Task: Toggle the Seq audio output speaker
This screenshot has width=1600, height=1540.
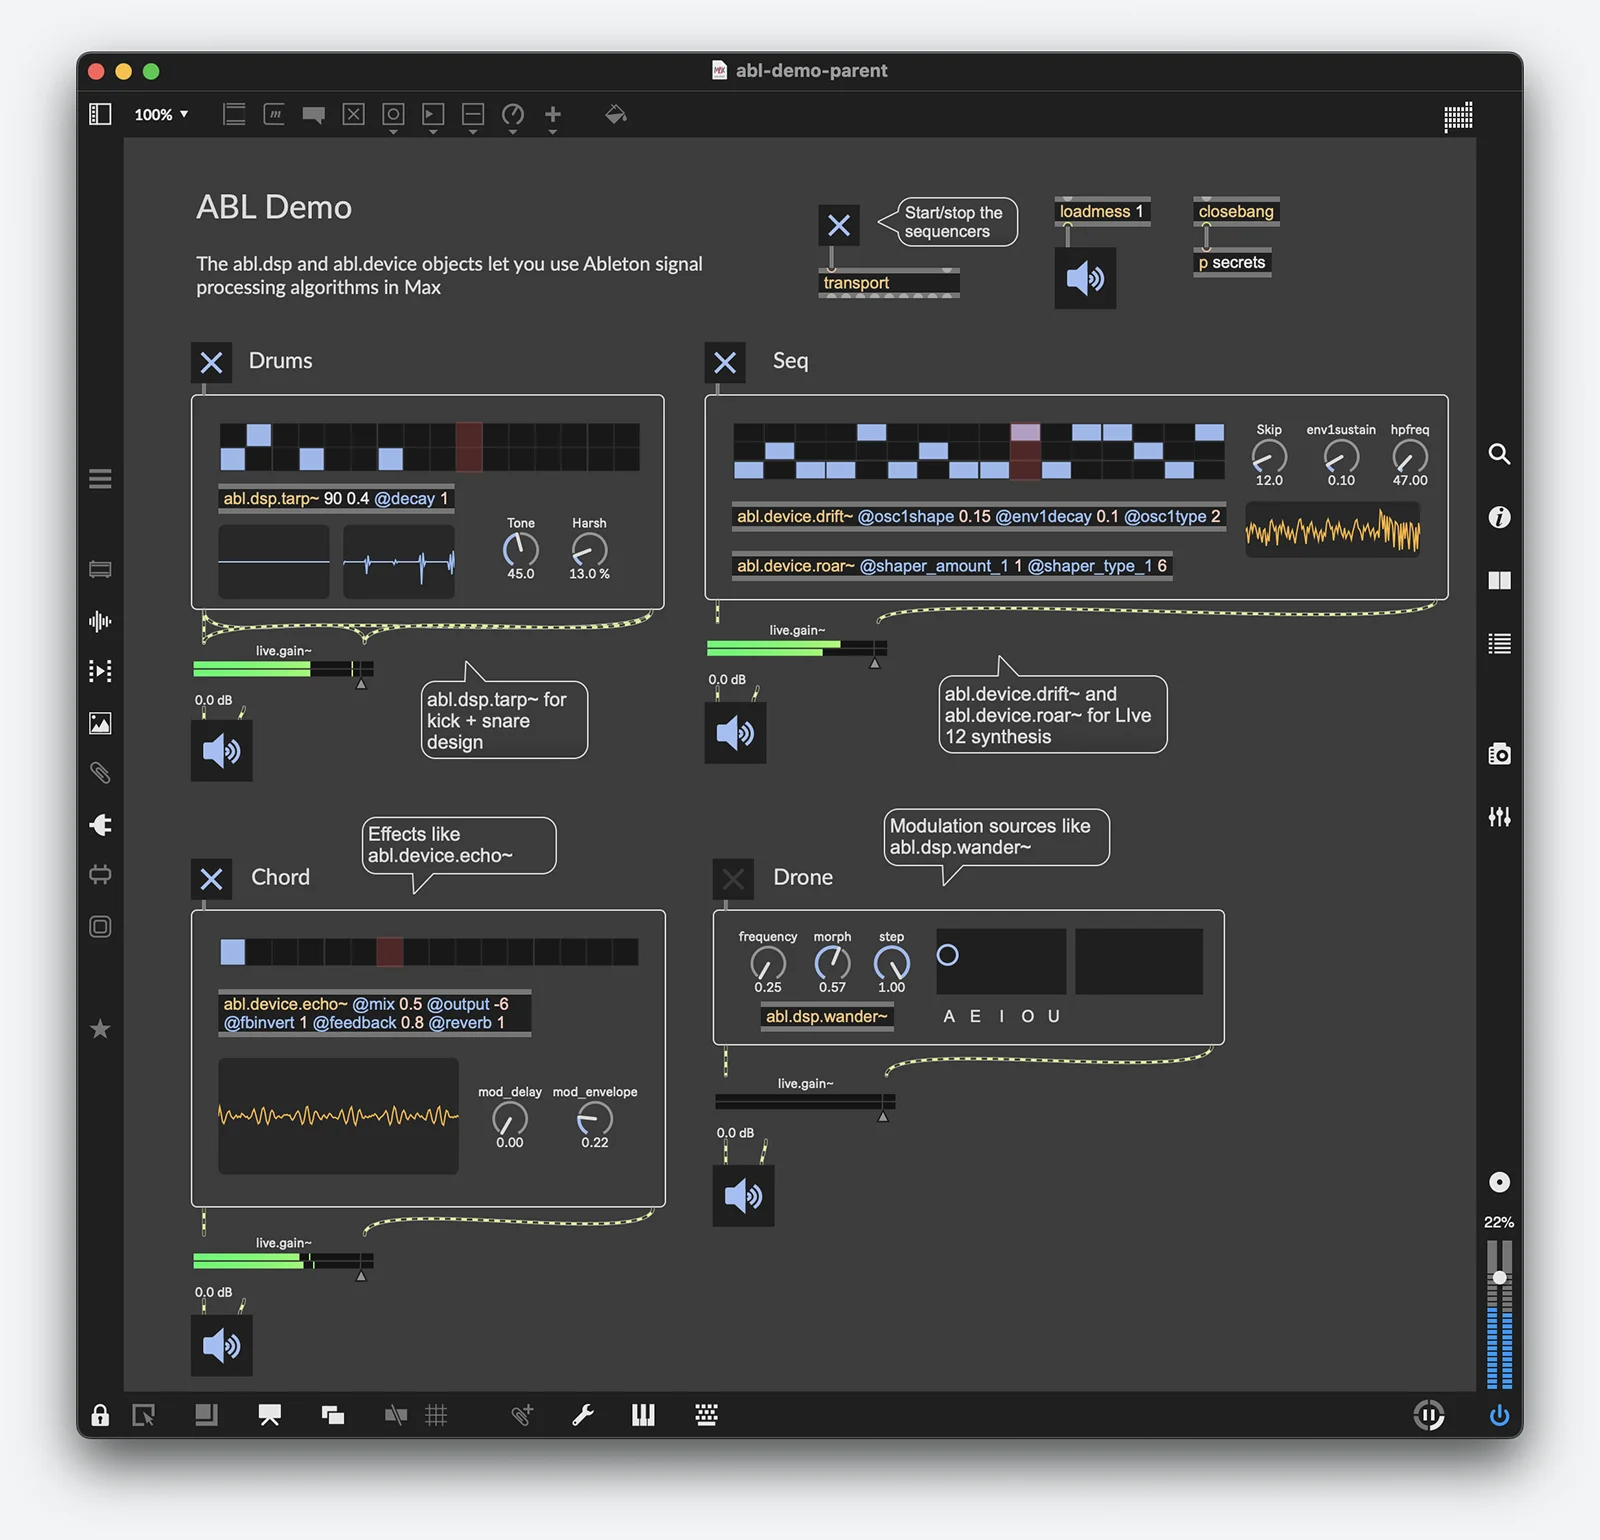Action: coord(735,733)
